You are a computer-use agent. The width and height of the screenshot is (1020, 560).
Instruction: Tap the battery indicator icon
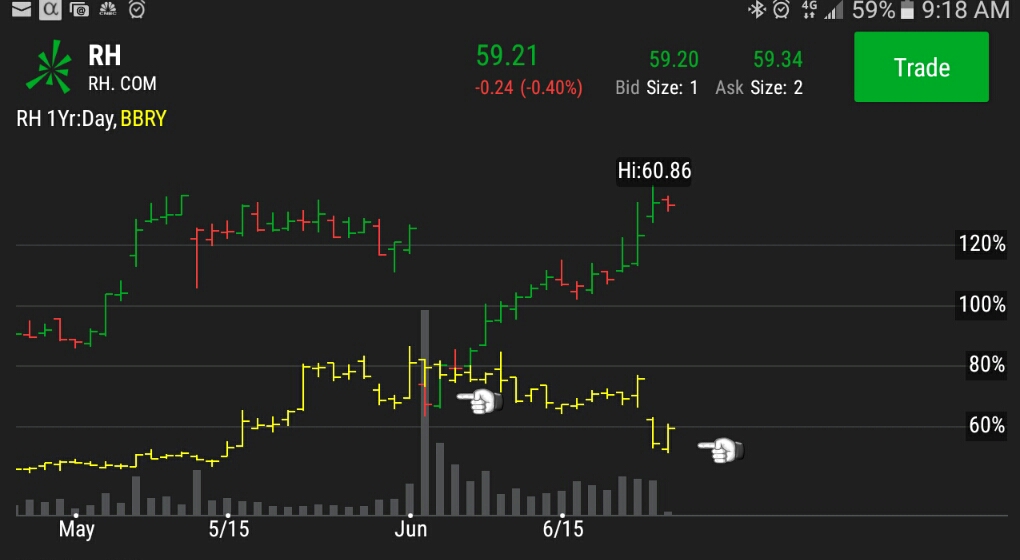907,10
